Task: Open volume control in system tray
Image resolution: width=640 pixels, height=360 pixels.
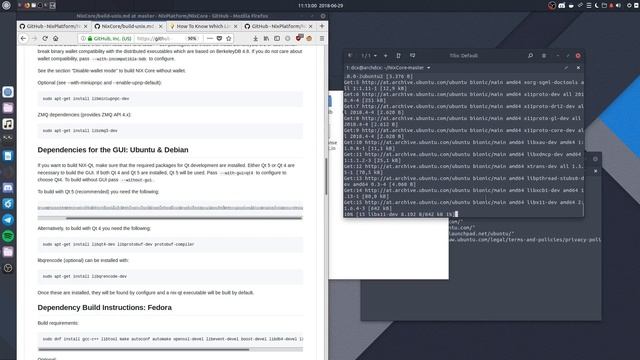Action: pyautogui.click(x=618, y=5)
